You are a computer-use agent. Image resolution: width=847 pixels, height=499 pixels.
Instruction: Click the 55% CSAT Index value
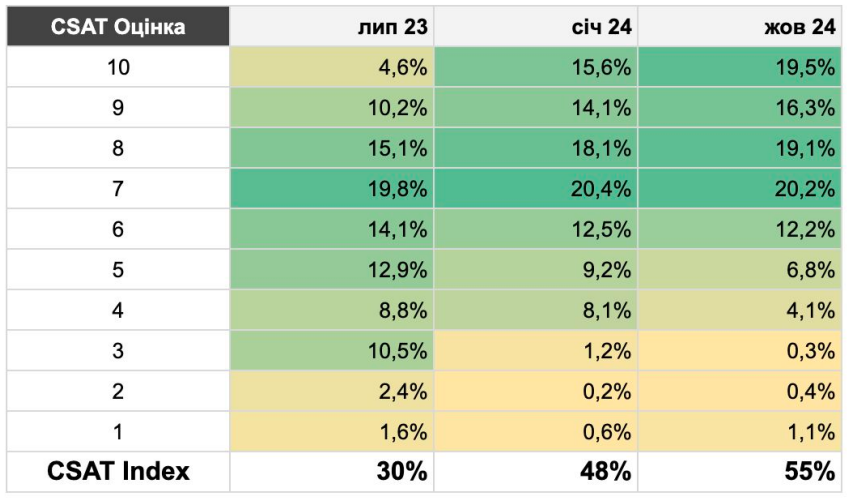(x=739, y=472)
